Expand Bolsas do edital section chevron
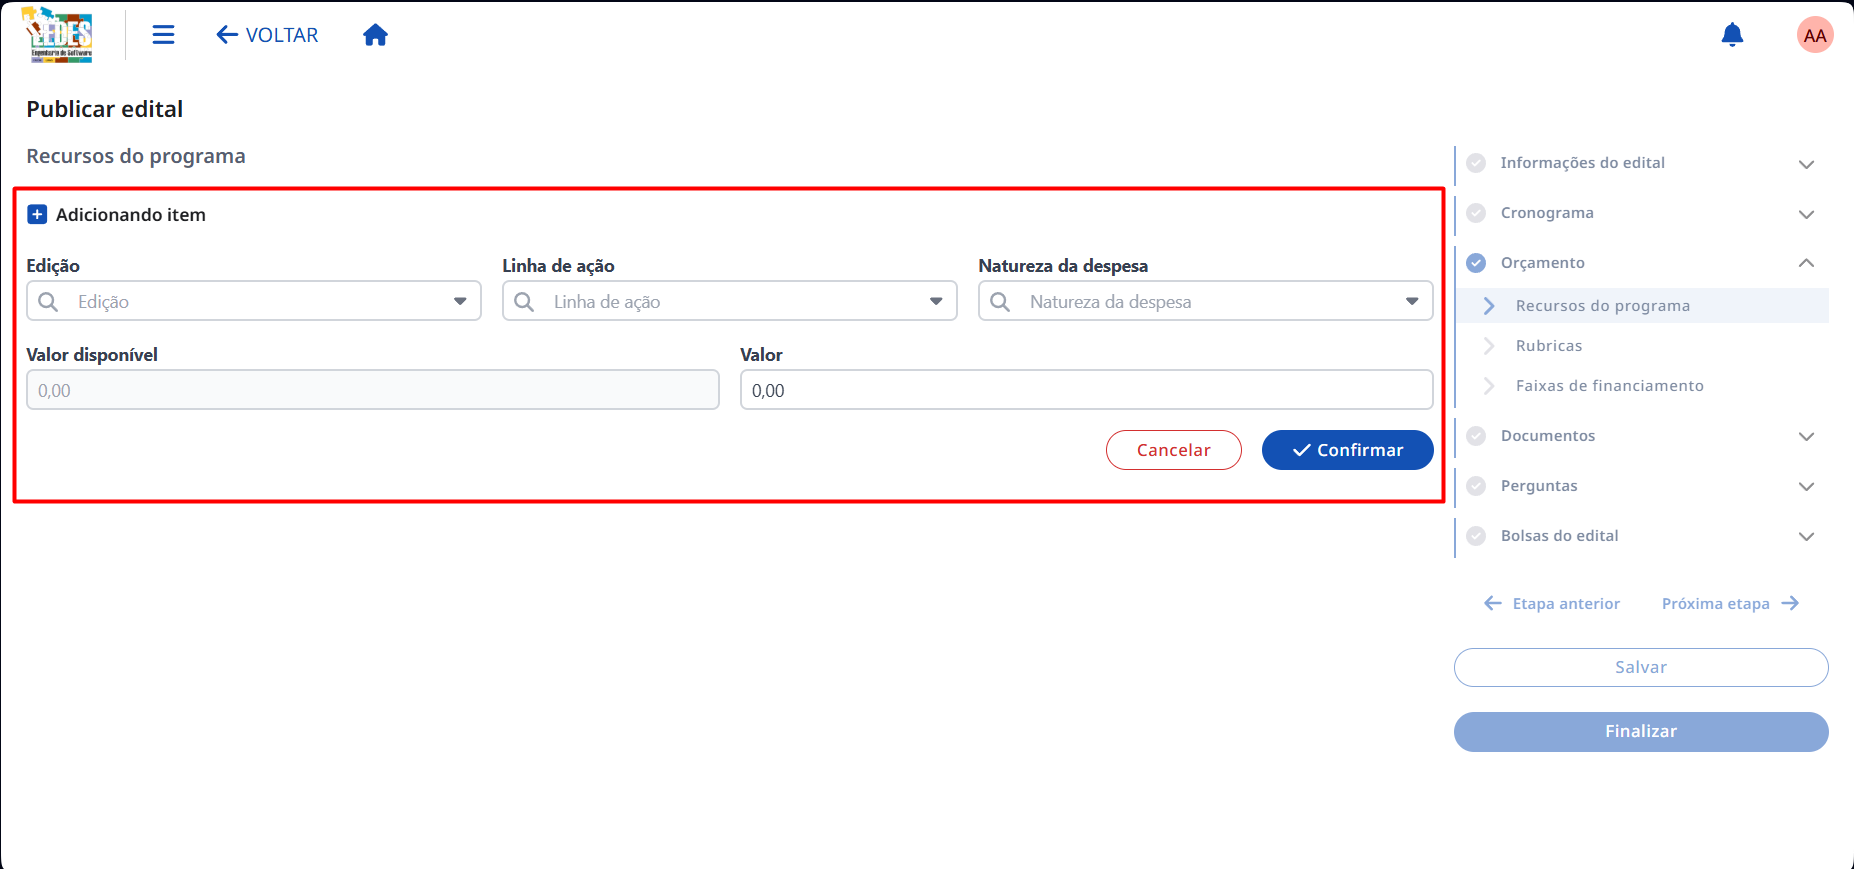 click(1806, 536)
